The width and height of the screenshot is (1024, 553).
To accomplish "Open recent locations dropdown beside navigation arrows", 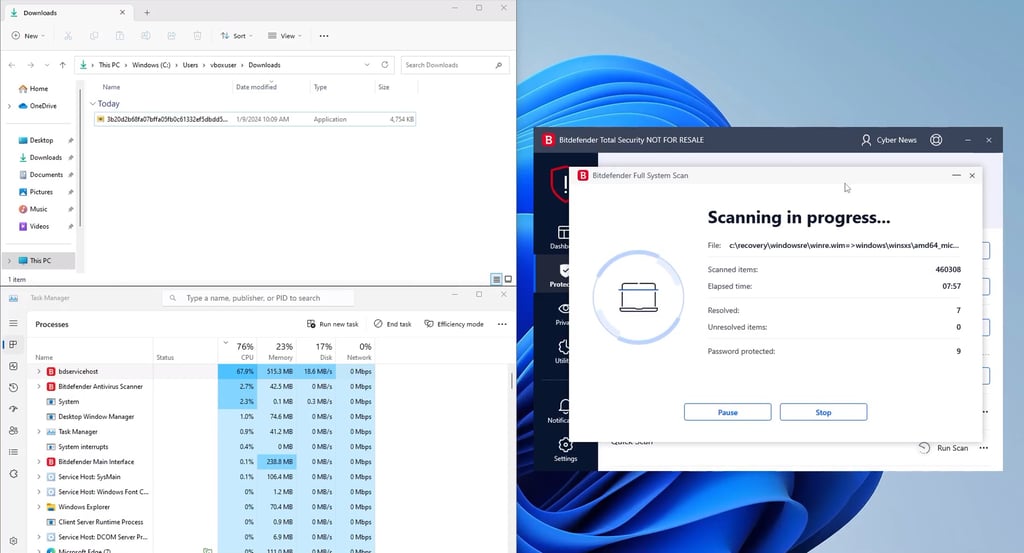I will [x=46, y=65].
